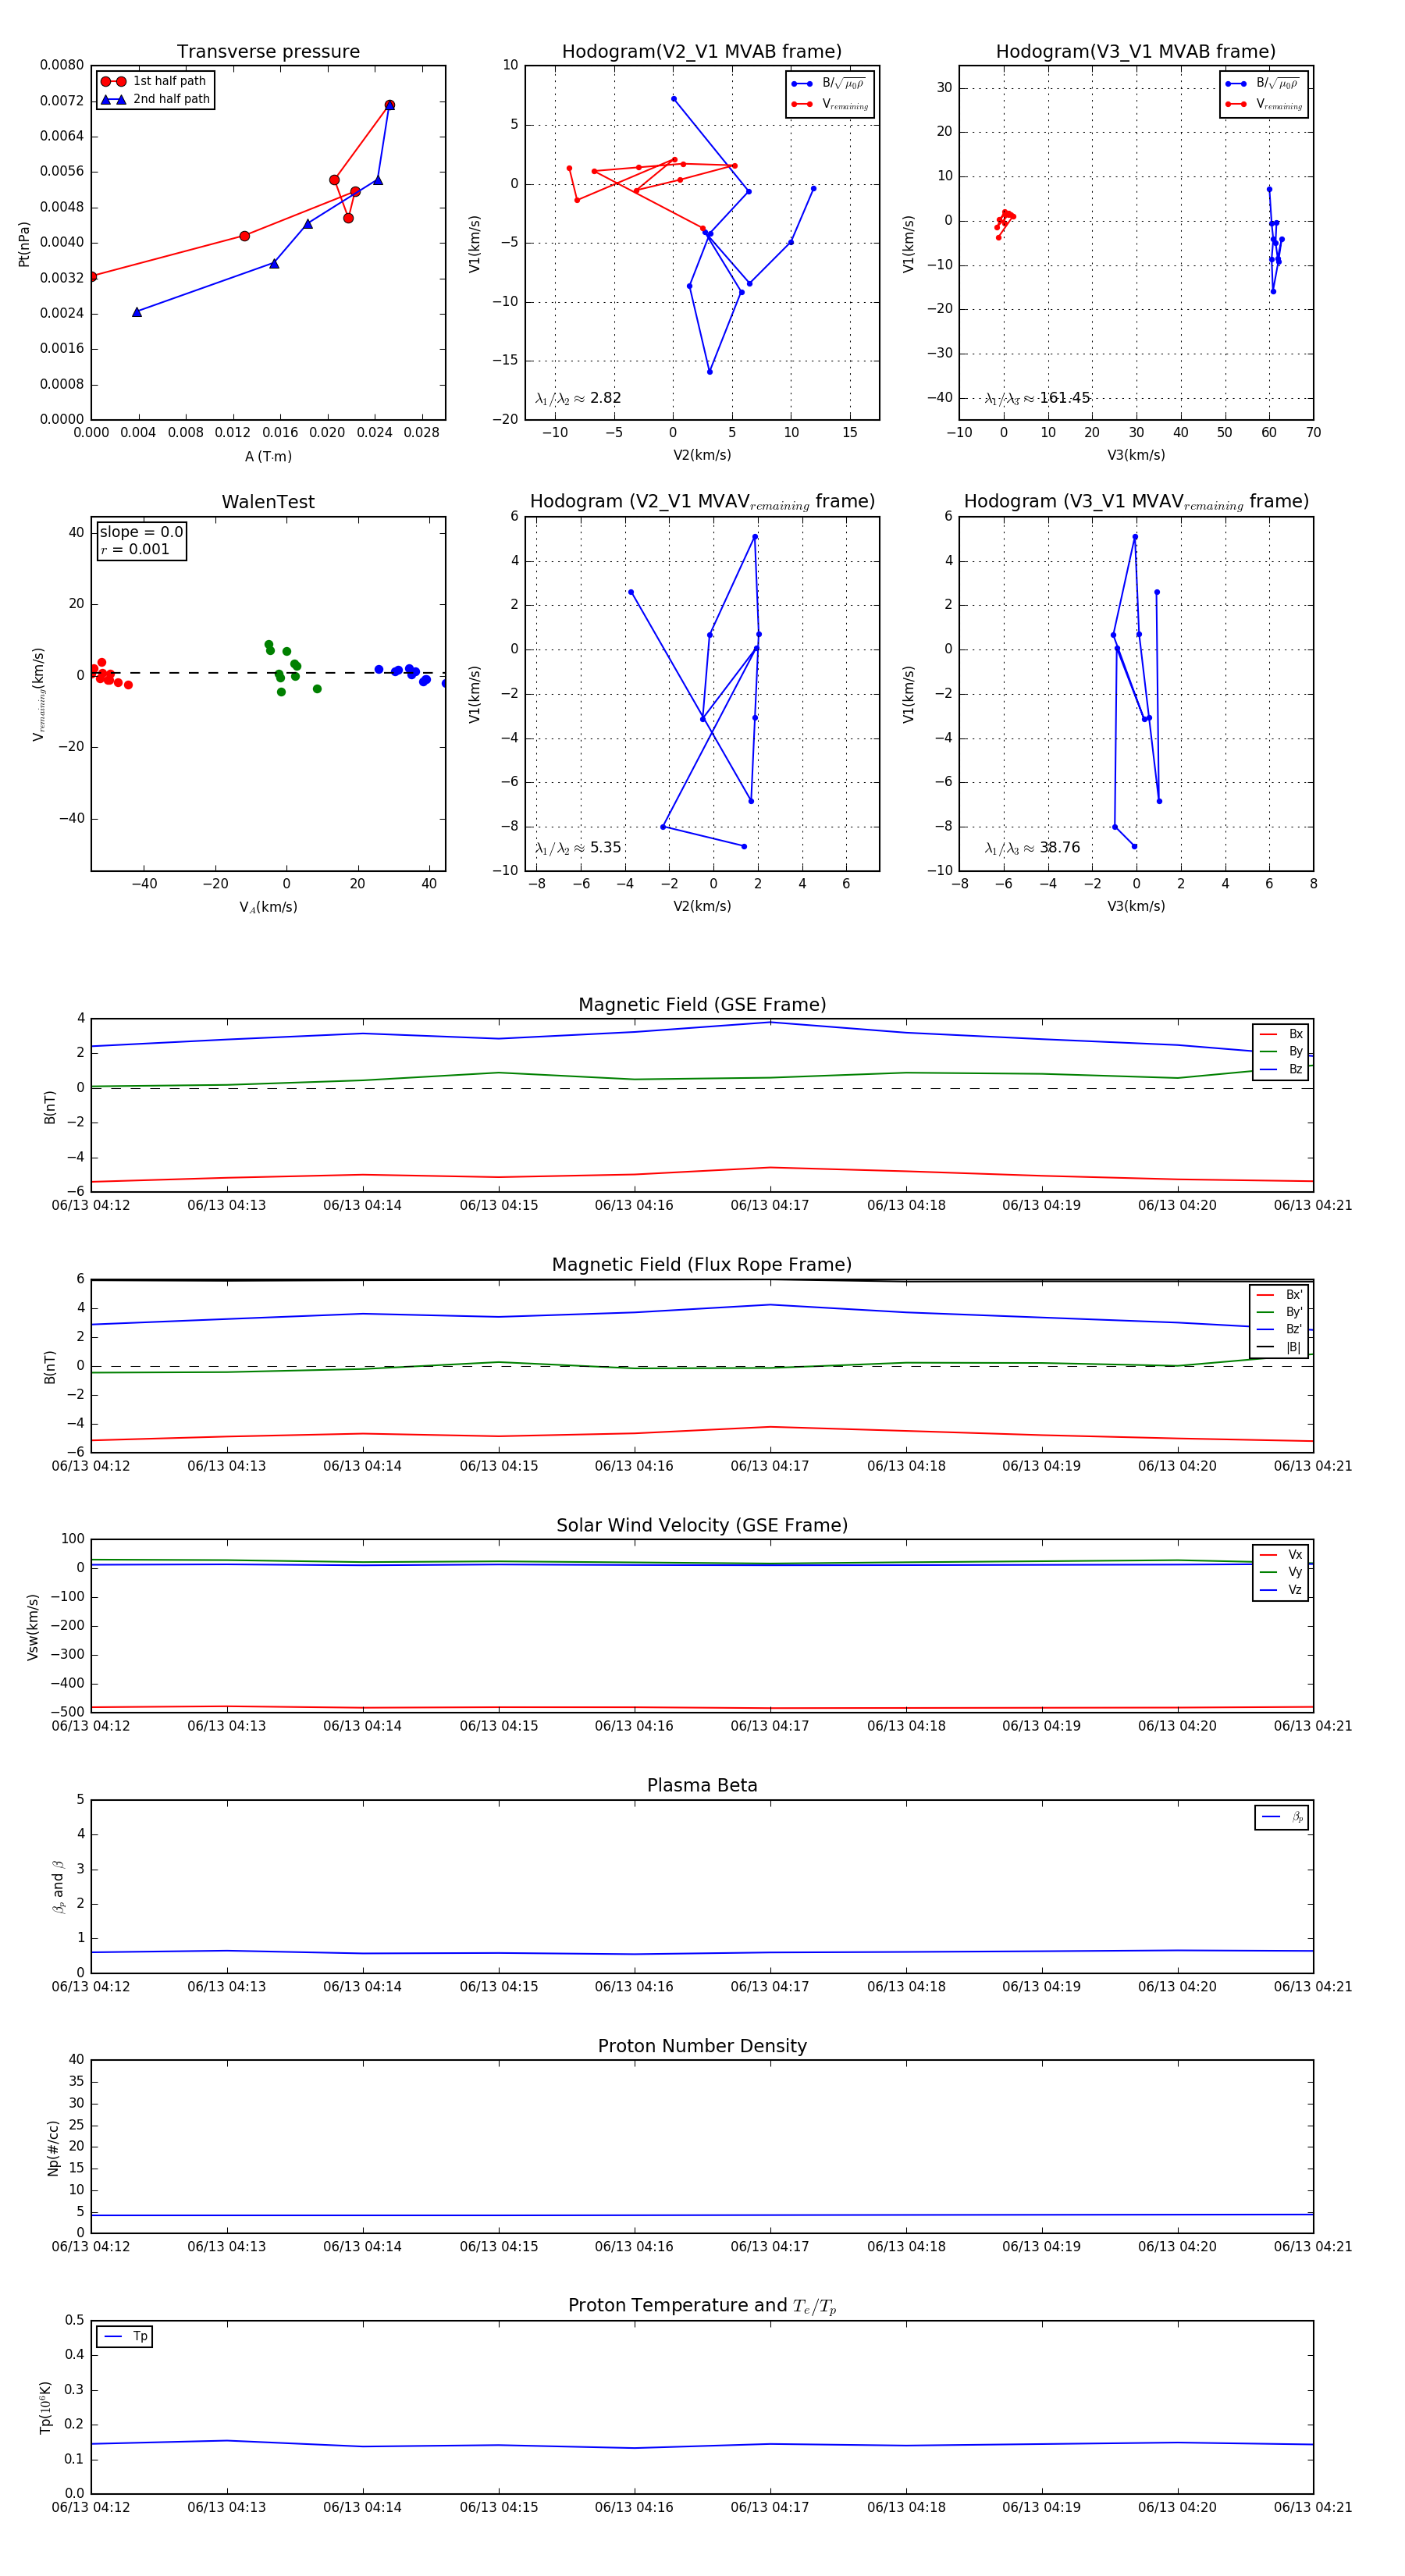This screenshot has height=2576, width=1405.
Task: Click the 'Np(#/cc)' y-axis label
Action: [53, 2148]
